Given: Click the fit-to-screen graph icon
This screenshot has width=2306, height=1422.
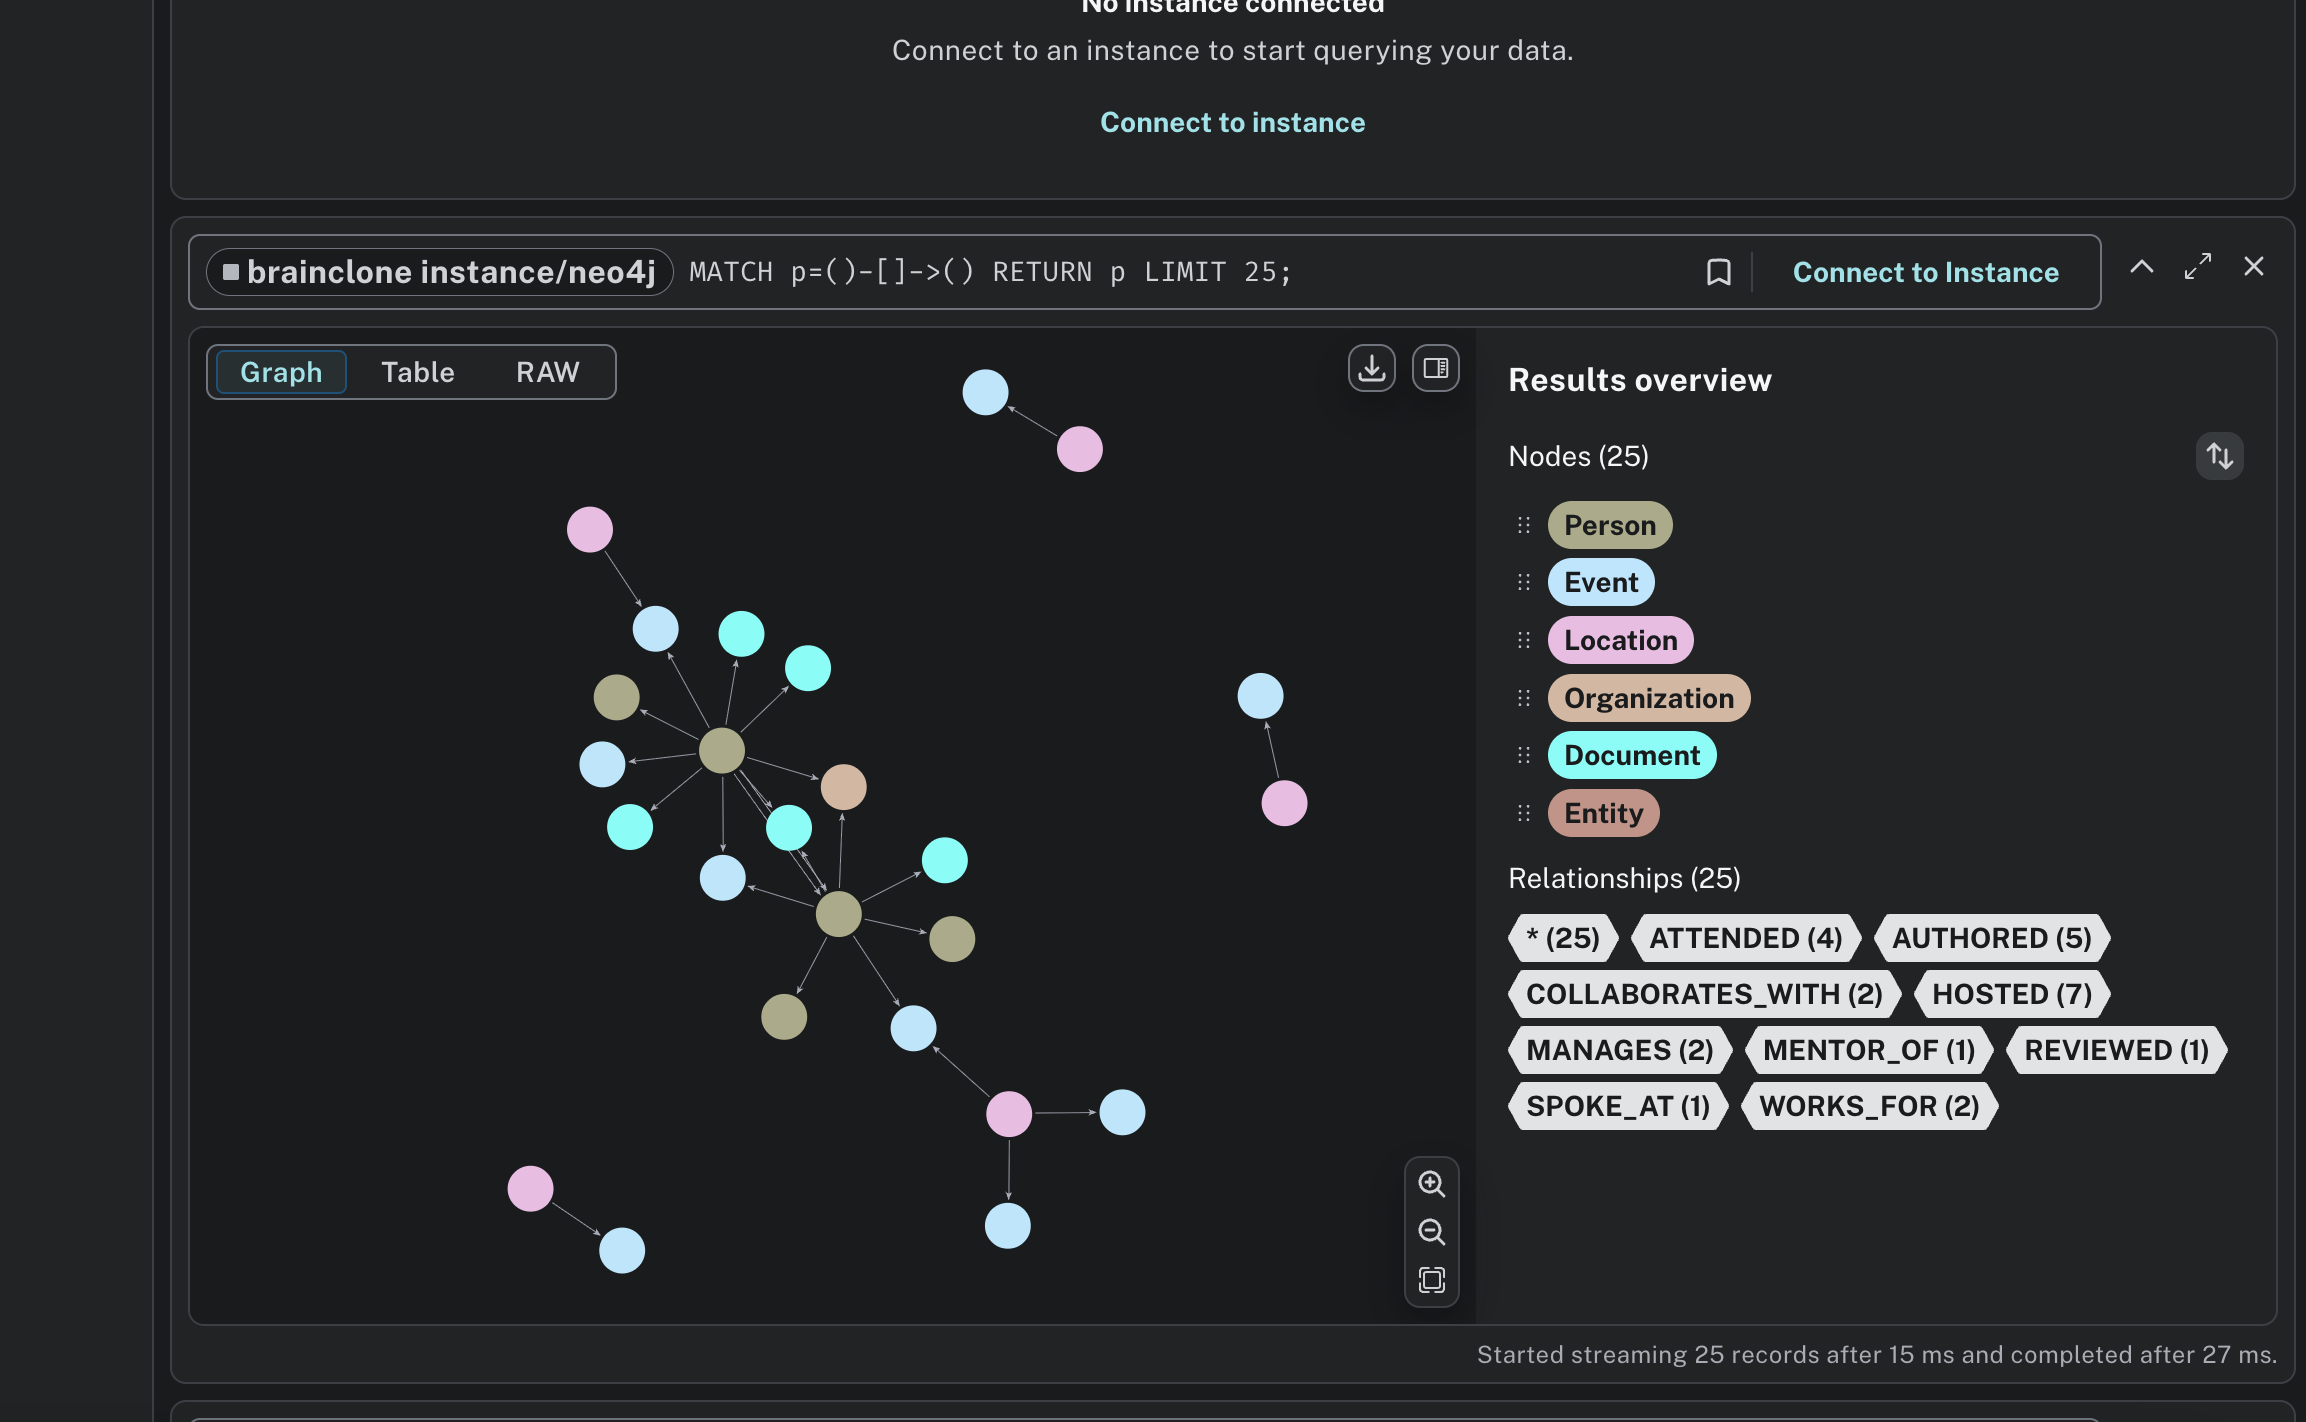Looking at the screenshot, I should [1431, 1280].
